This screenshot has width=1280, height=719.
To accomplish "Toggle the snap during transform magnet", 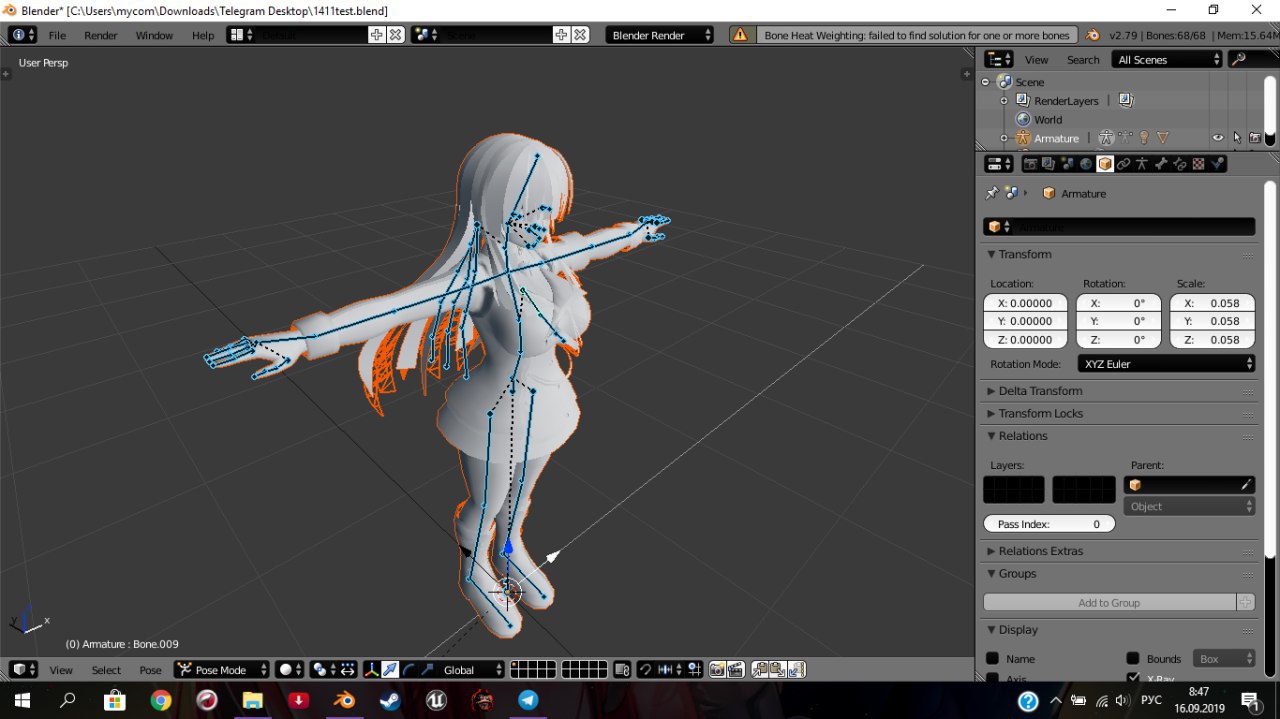I will click(x=646, y=669).
